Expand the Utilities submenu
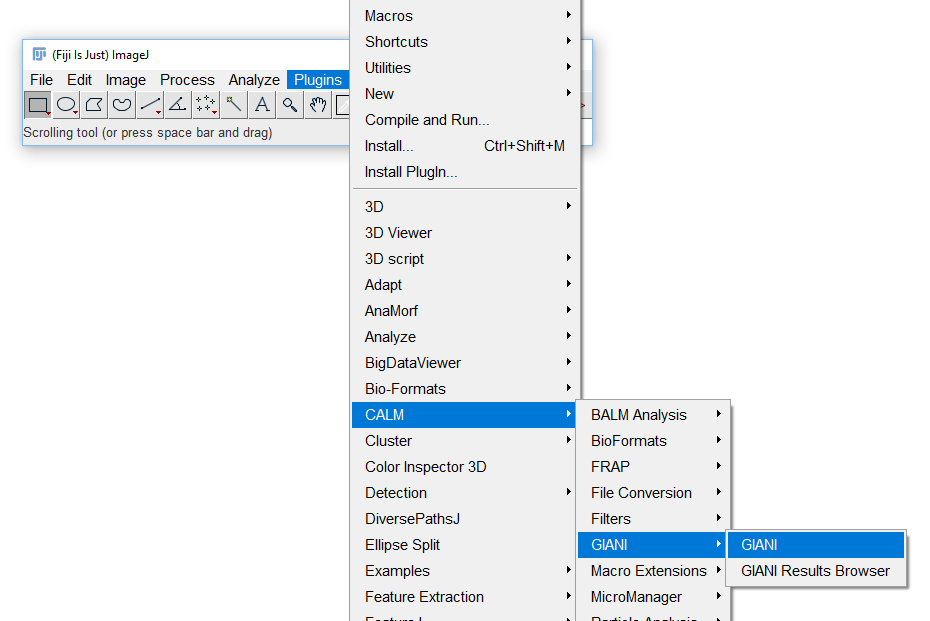 [x=464, y=68]
